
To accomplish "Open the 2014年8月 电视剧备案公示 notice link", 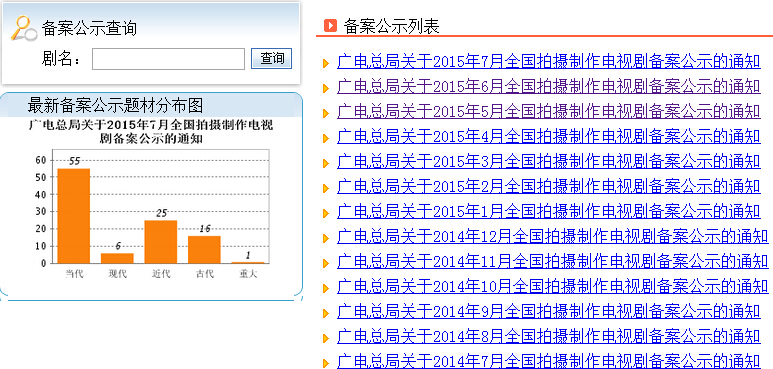I will (x=549, y=336).
